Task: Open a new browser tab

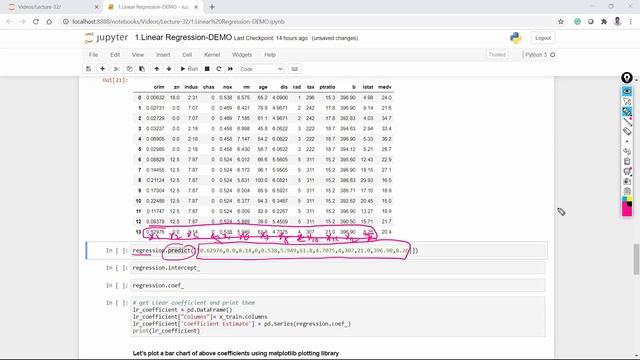Action: click(x=212, y=7)
